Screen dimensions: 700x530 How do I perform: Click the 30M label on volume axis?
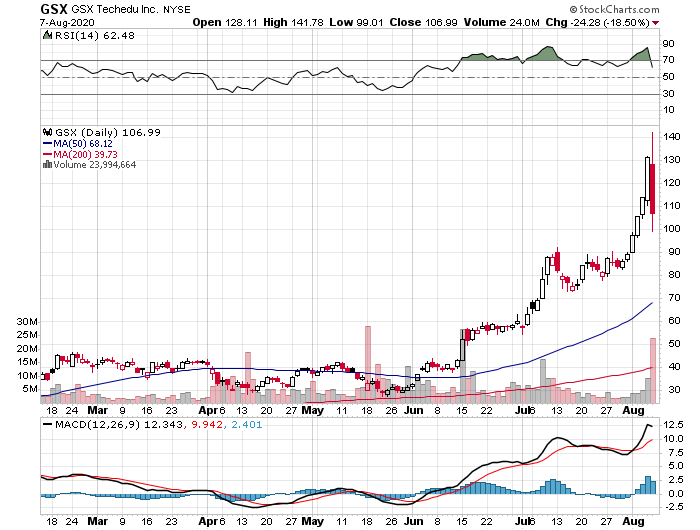27,321
